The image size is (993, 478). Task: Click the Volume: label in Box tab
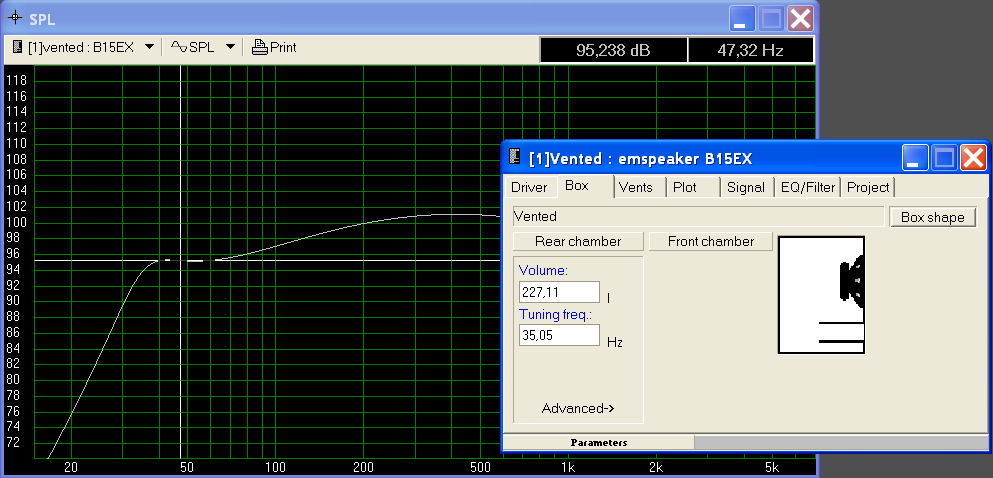[x=543, y=271]
